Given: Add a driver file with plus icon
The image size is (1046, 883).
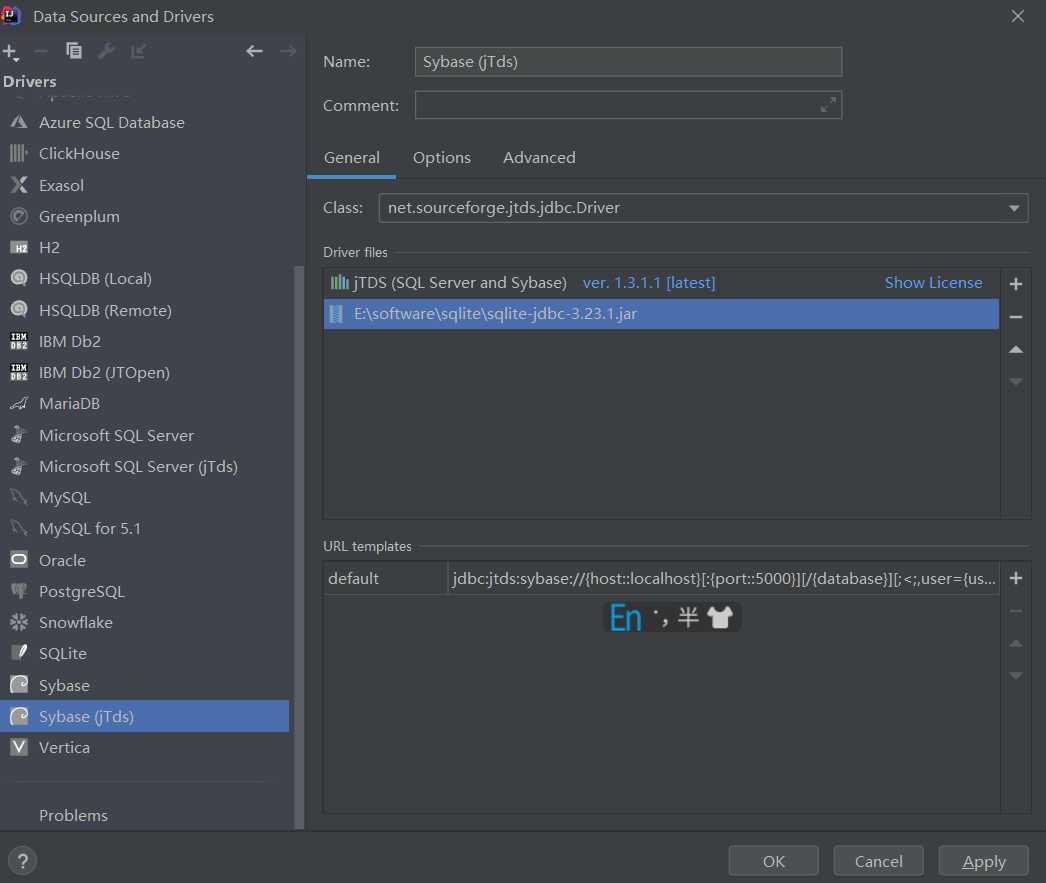Looking at the screenshot, I should (1016, 284).
